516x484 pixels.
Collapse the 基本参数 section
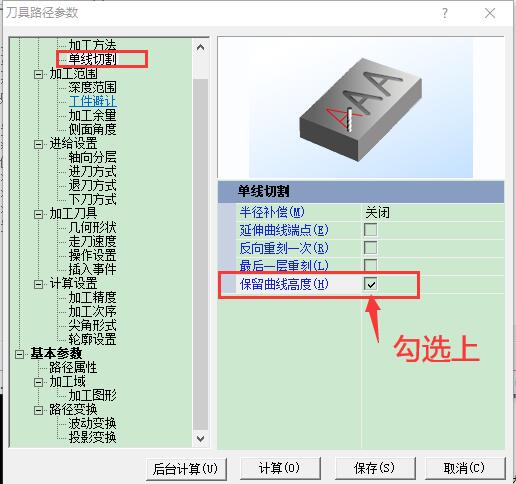19,354
